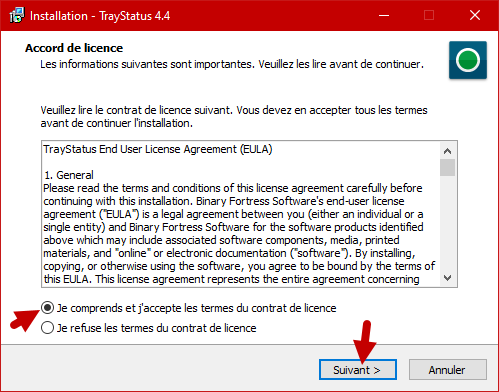Click the TrayStatus green circle logo
The height and width of the screenshot is (392, 499).
coord(468,60)
